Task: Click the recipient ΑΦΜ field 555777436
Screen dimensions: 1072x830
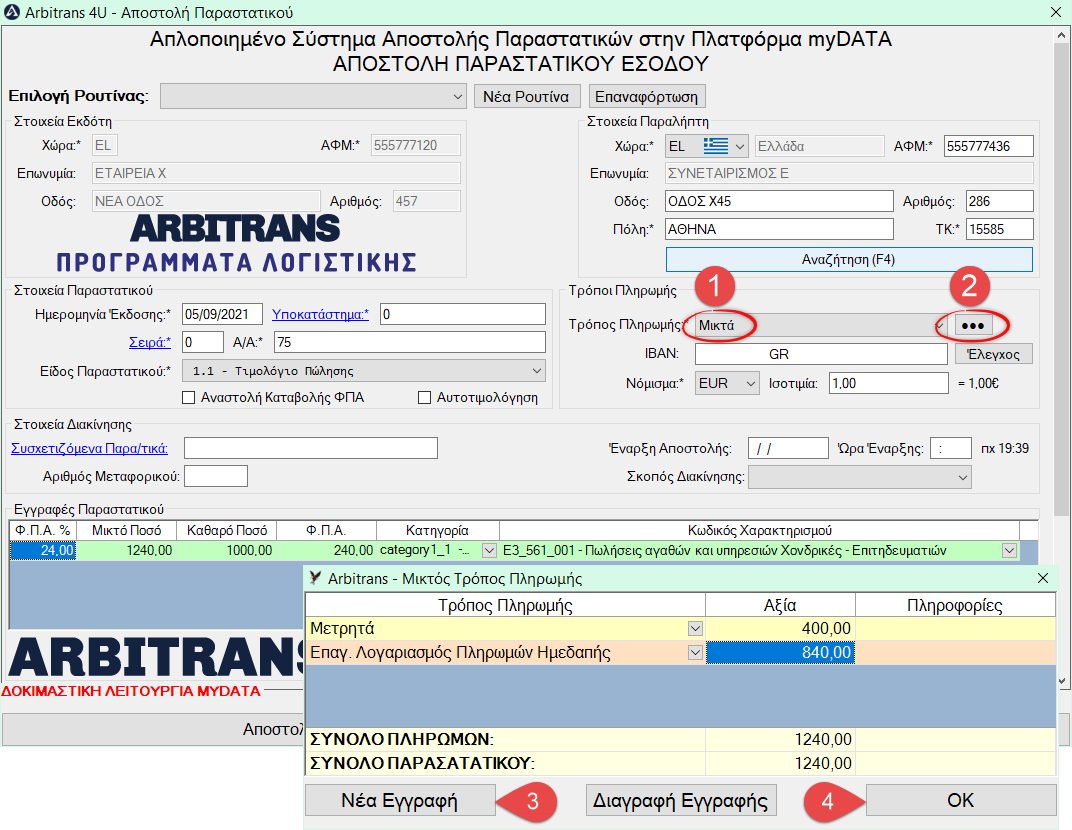Action: 989,146
